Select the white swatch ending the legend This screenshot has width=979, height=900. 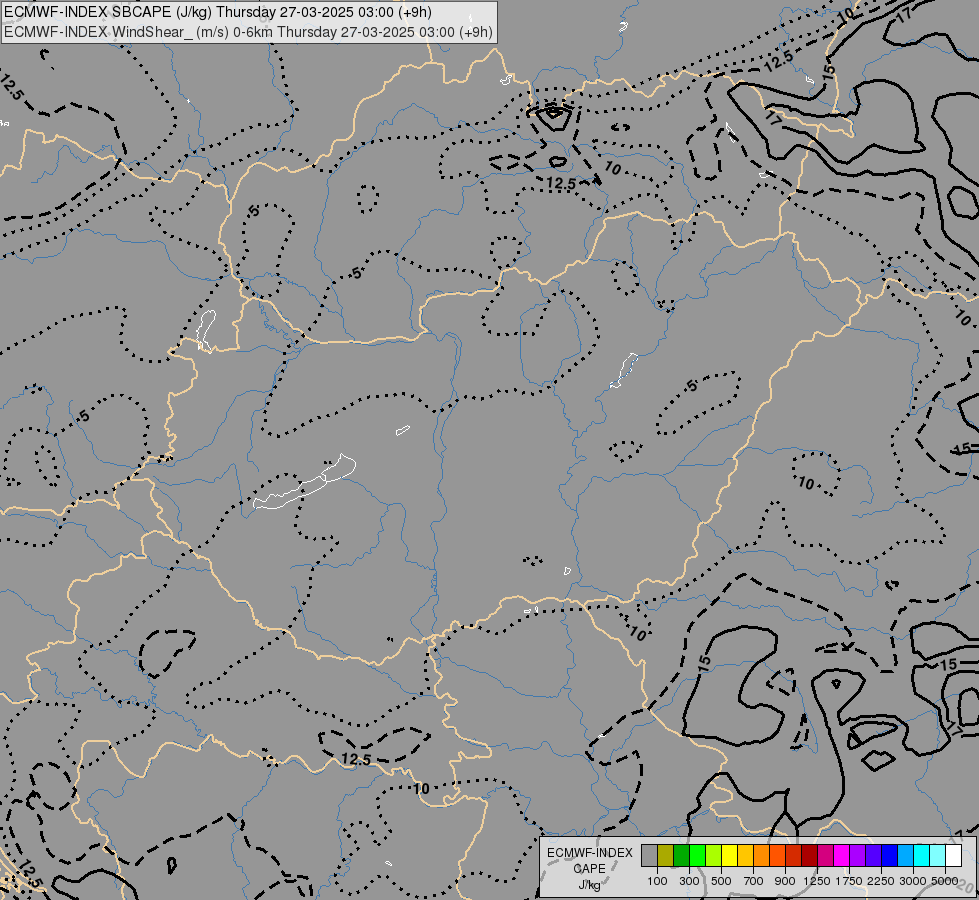tap(954, 855)
